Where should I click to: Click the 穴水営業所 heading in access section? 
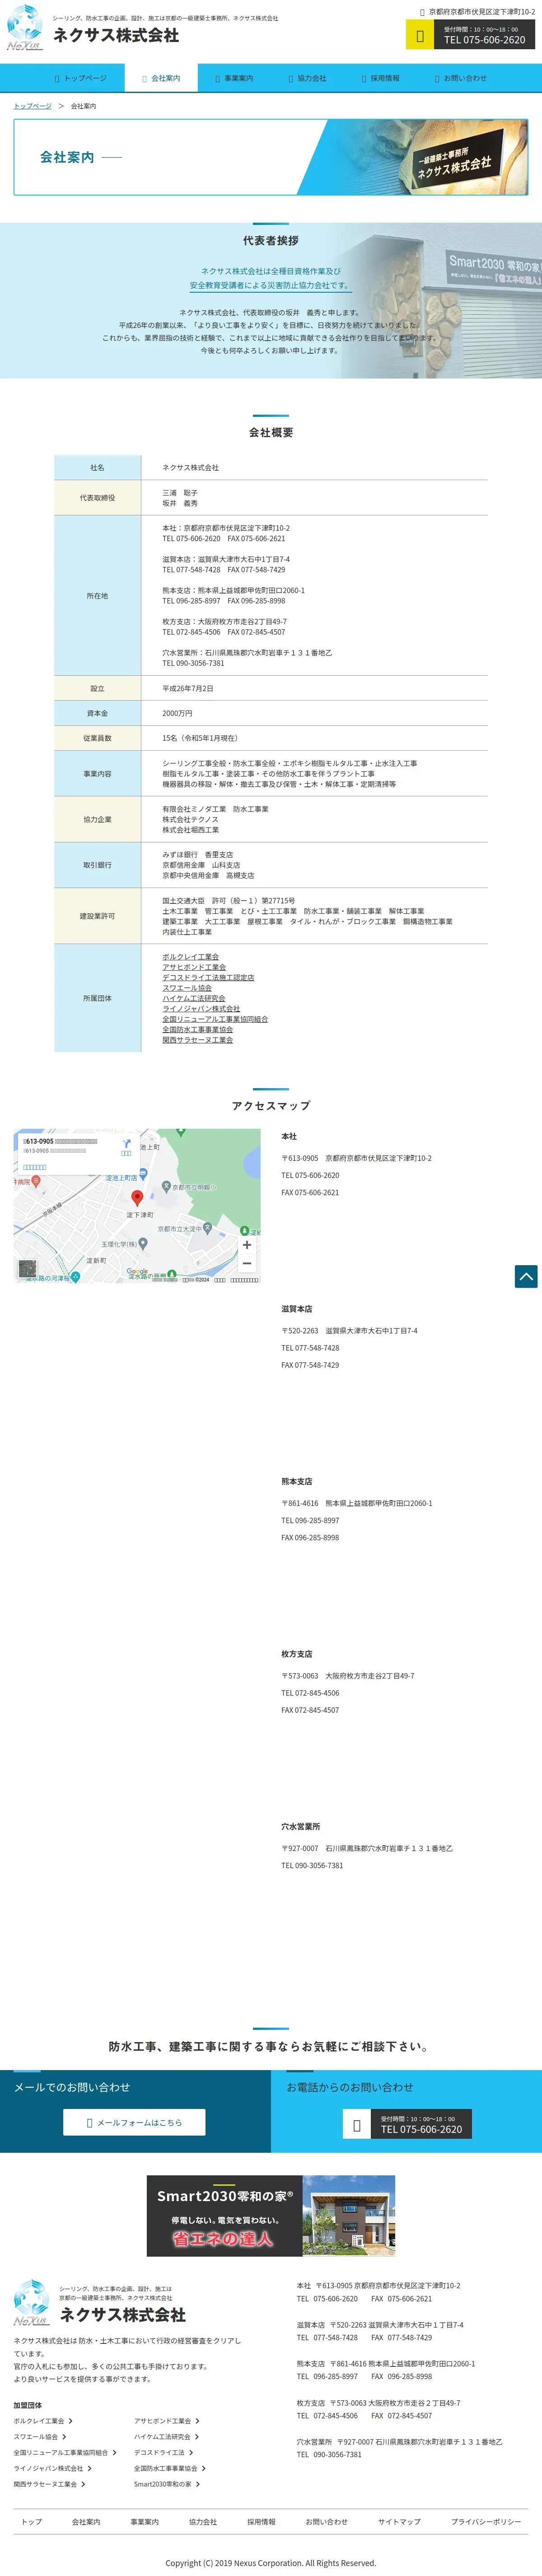301,1826
